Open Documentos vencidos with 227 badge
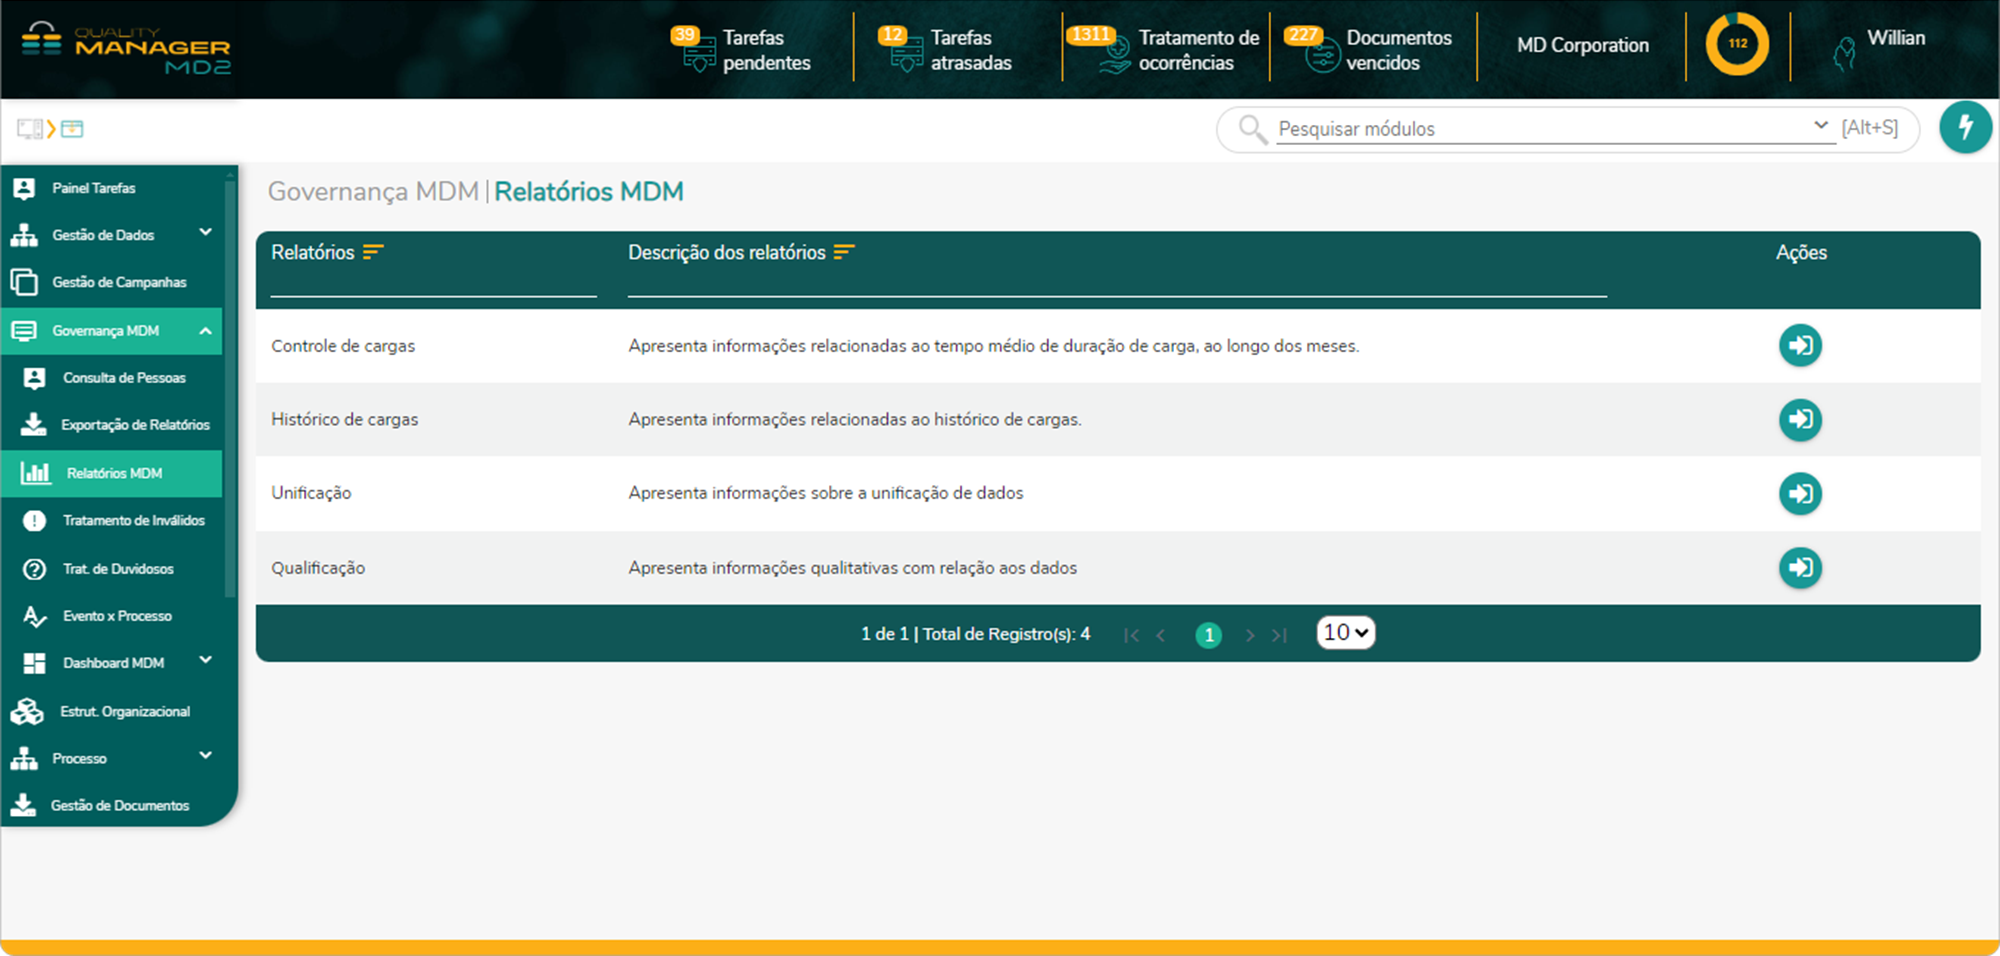This screenshot has width=2000, height=956. 1322,50
